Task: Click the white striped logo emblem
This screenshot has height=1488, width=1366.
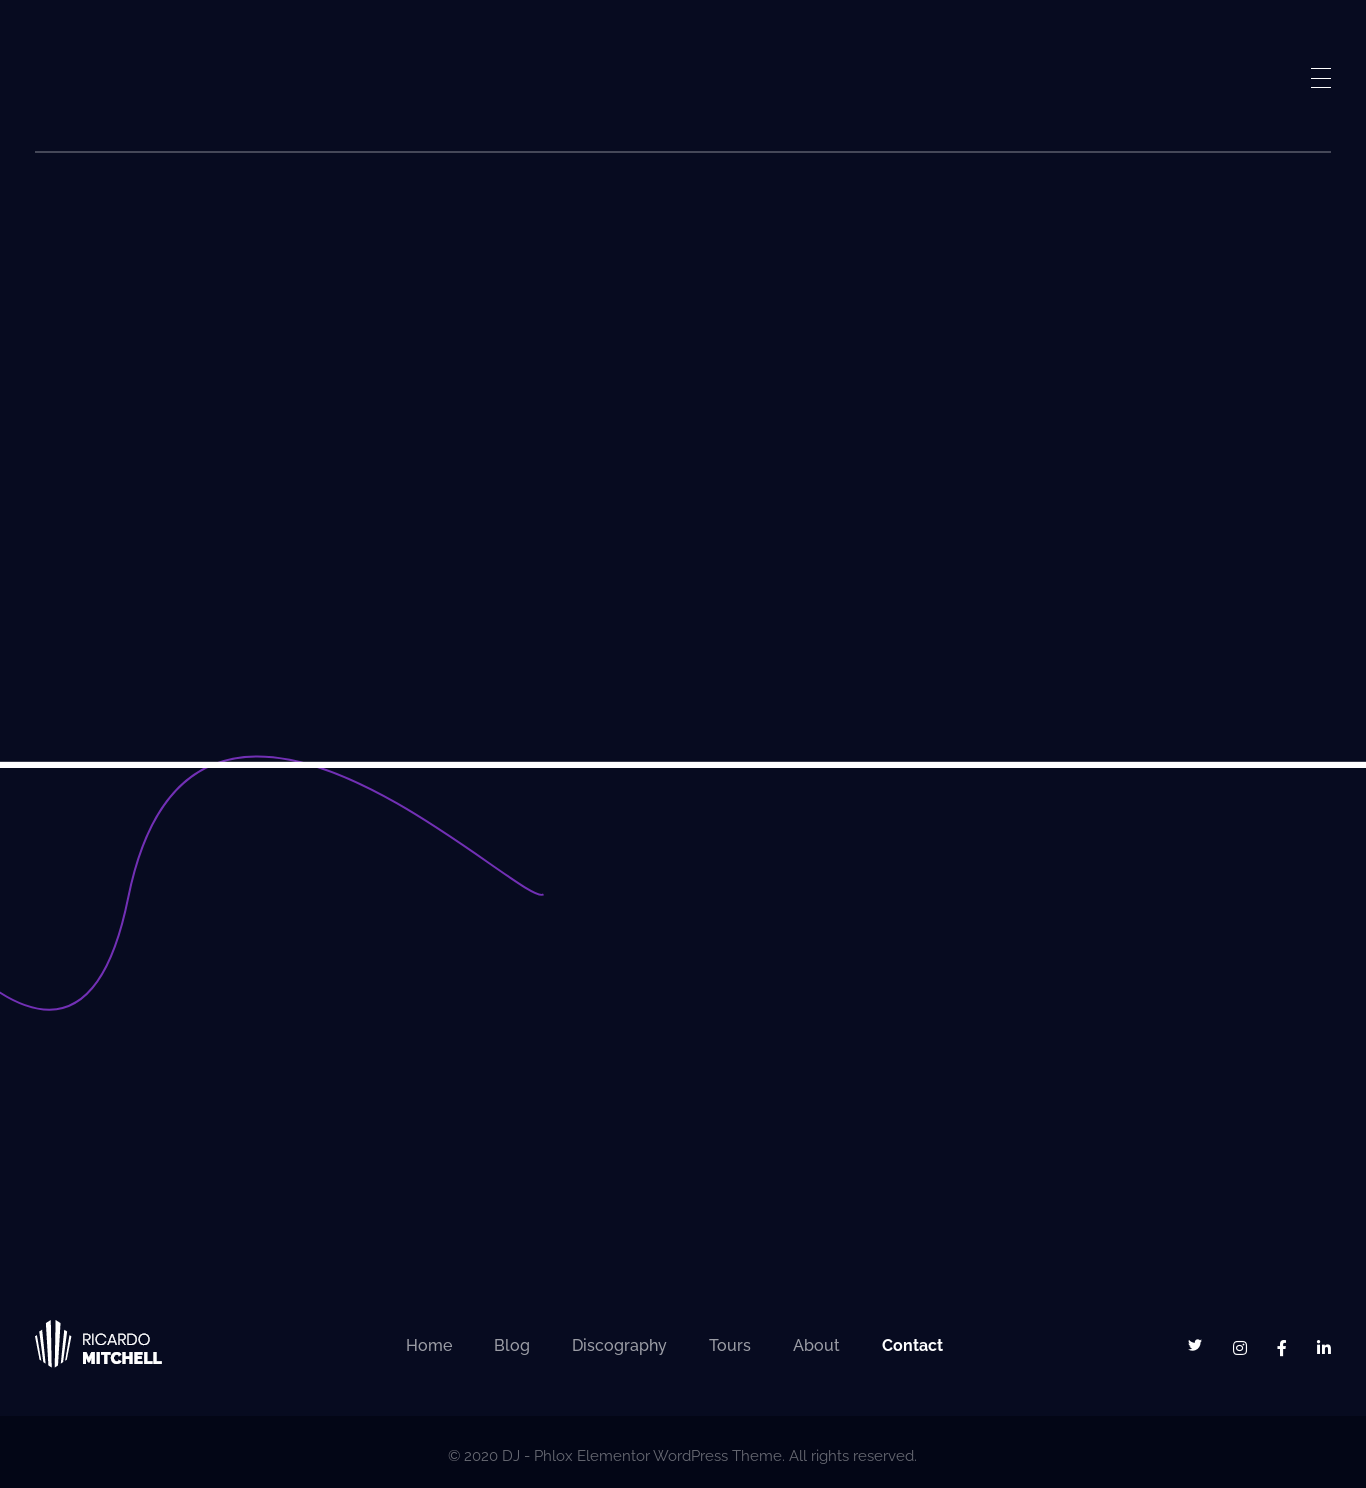Action: tap(53, 1343)
